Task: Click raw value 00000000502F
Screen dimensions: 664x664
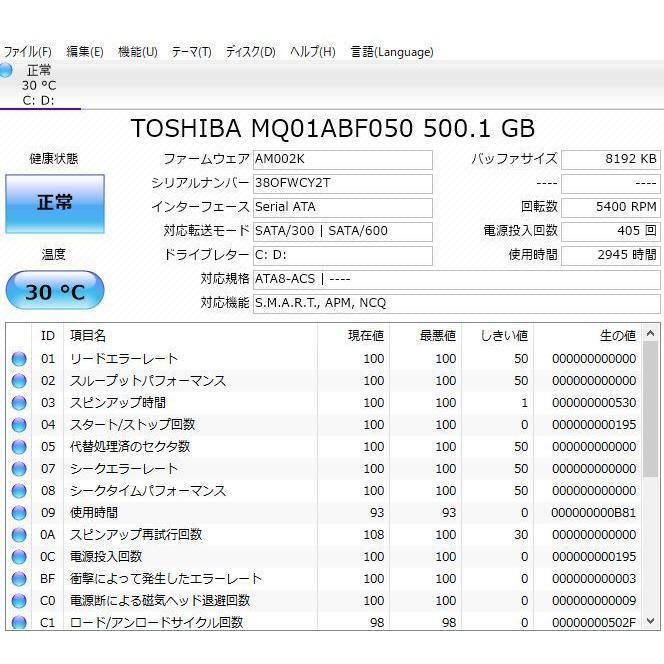Action: (x=594, y=623)
